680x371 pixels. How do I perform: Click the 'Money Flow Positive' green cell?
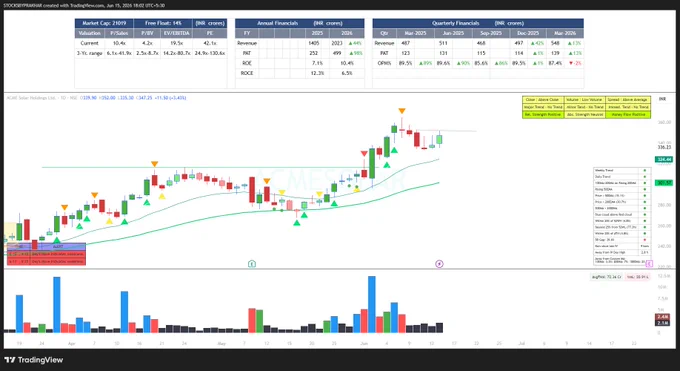point(628,115)
